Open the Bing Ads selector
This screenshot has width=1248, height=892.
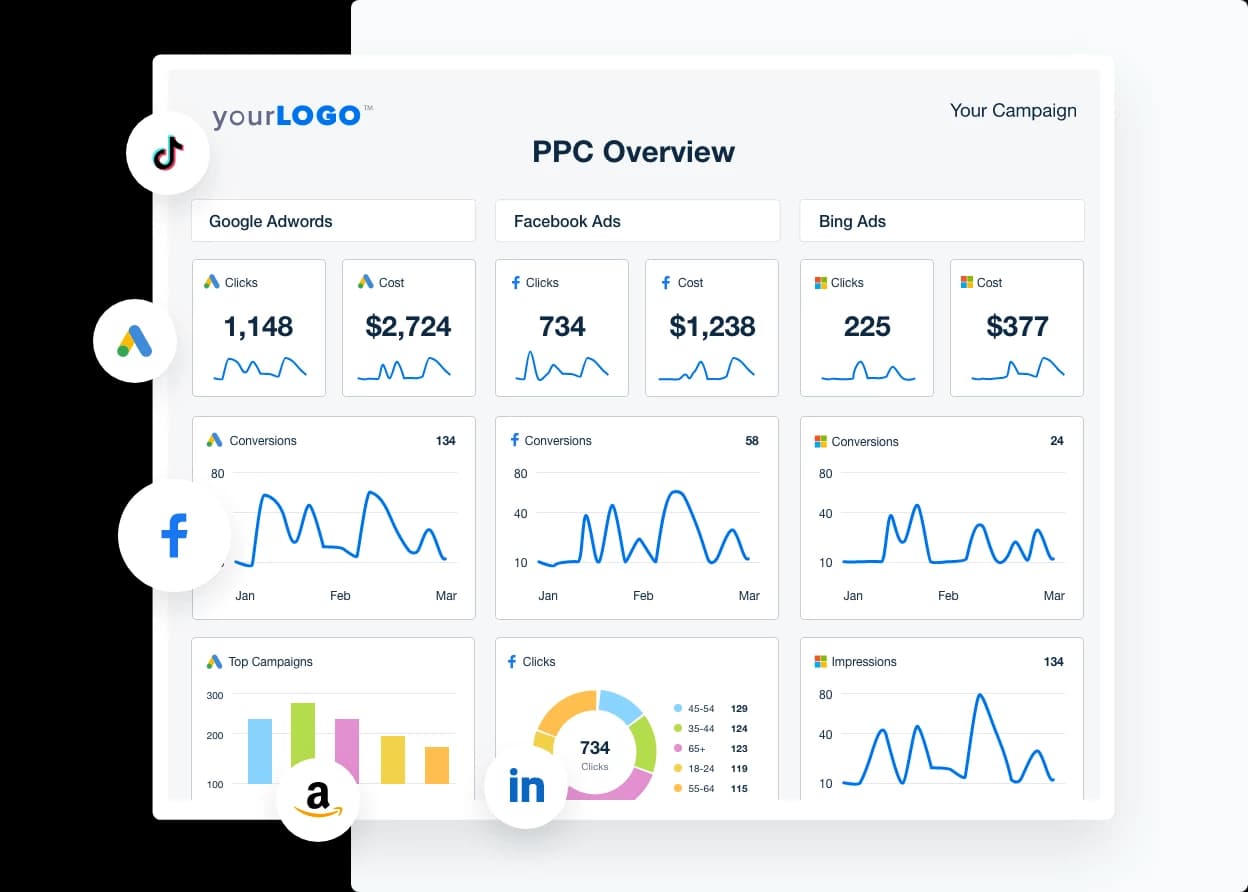(941, 220)
